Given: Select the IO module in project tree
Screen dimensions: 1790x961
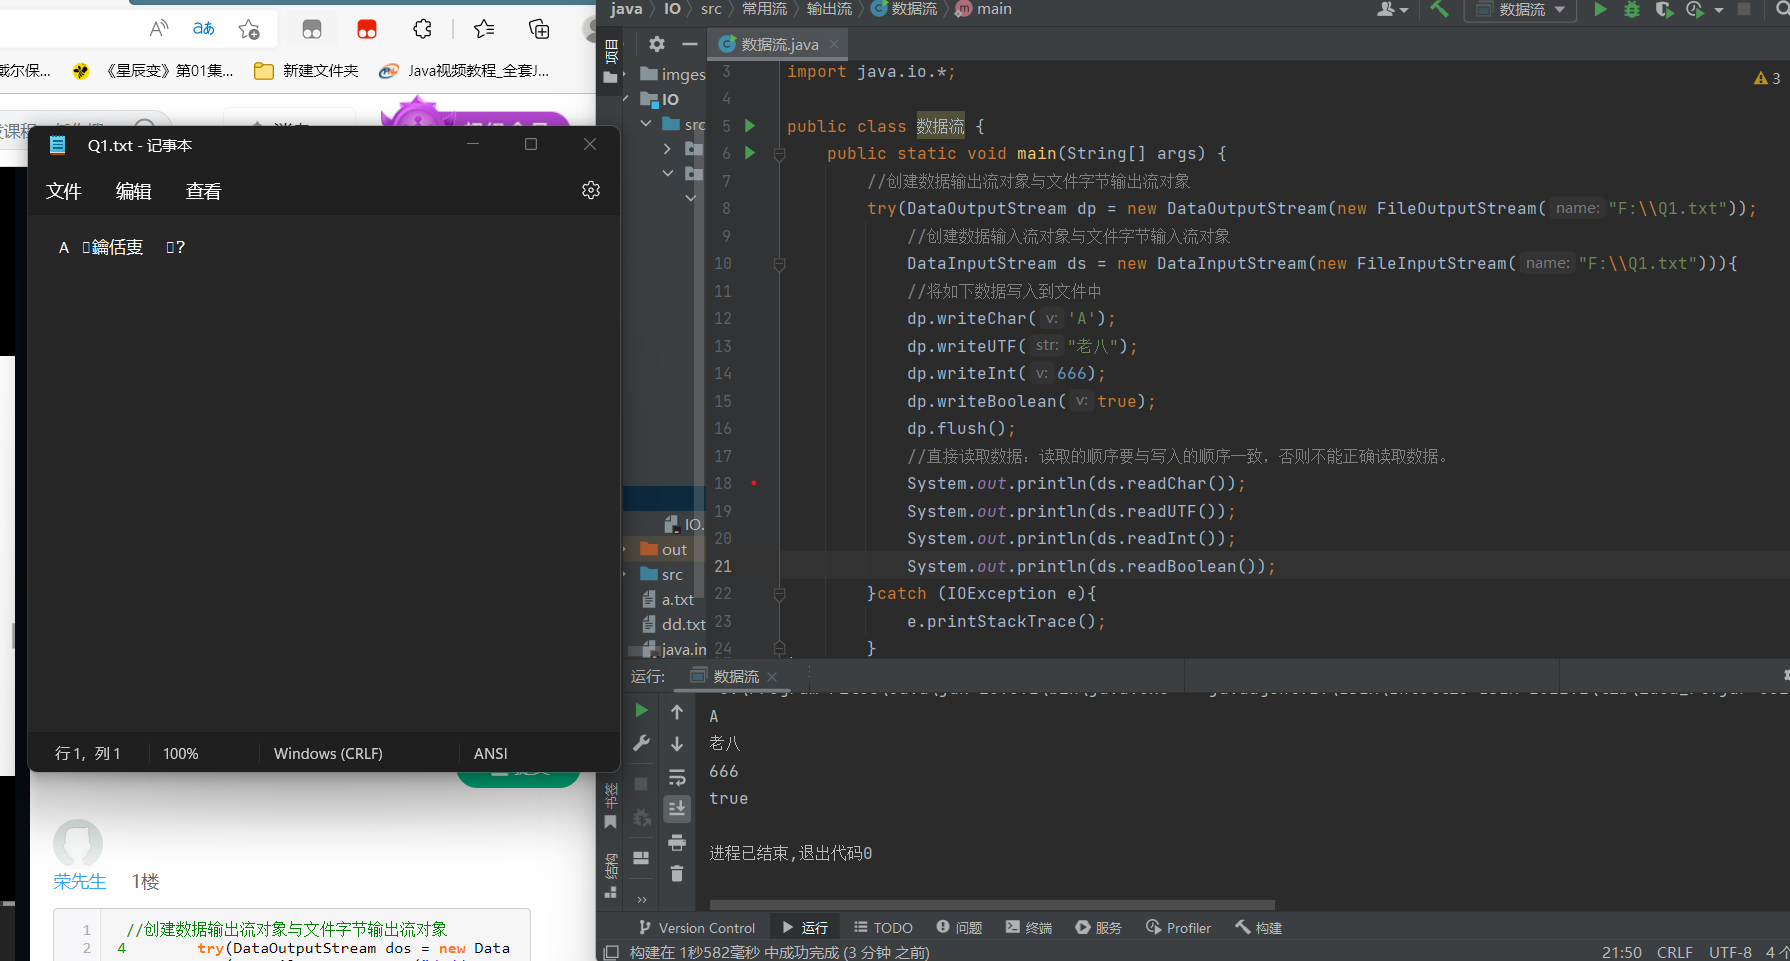Looking at the screenshot, I should tap(660, 99).
